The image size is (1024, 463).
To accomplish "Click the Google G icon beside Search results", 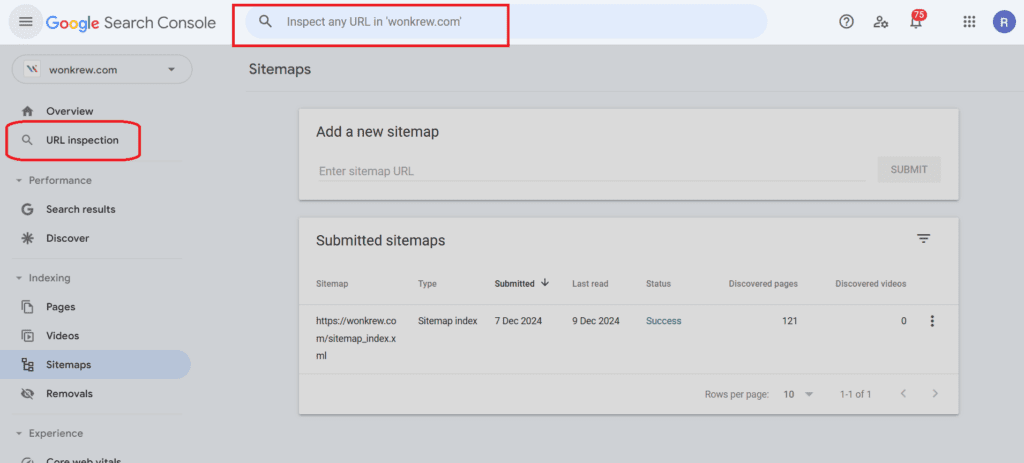I will [x=27, y=209].
